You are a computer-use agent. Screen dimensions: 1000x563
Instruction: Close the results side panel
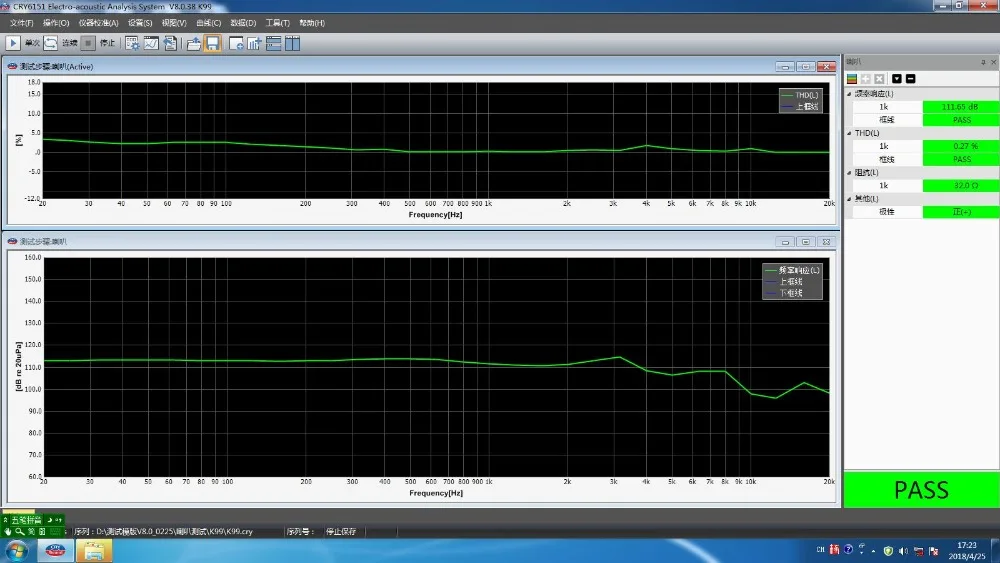994,62
